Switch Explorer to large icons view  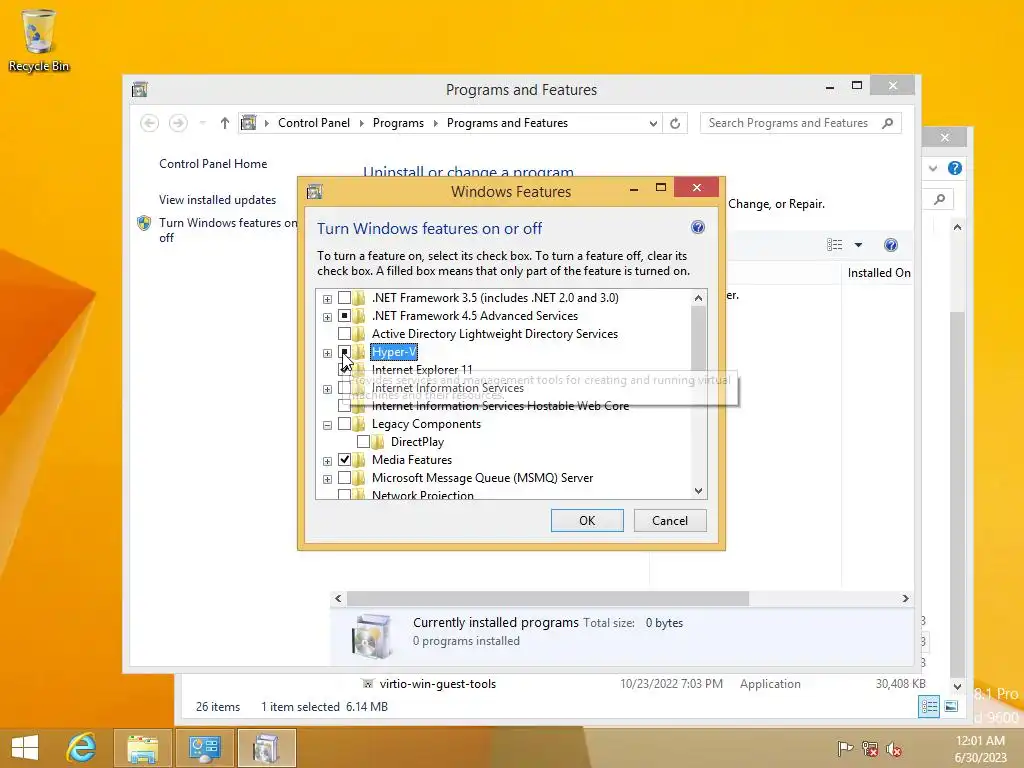click(x=952, y=706)
